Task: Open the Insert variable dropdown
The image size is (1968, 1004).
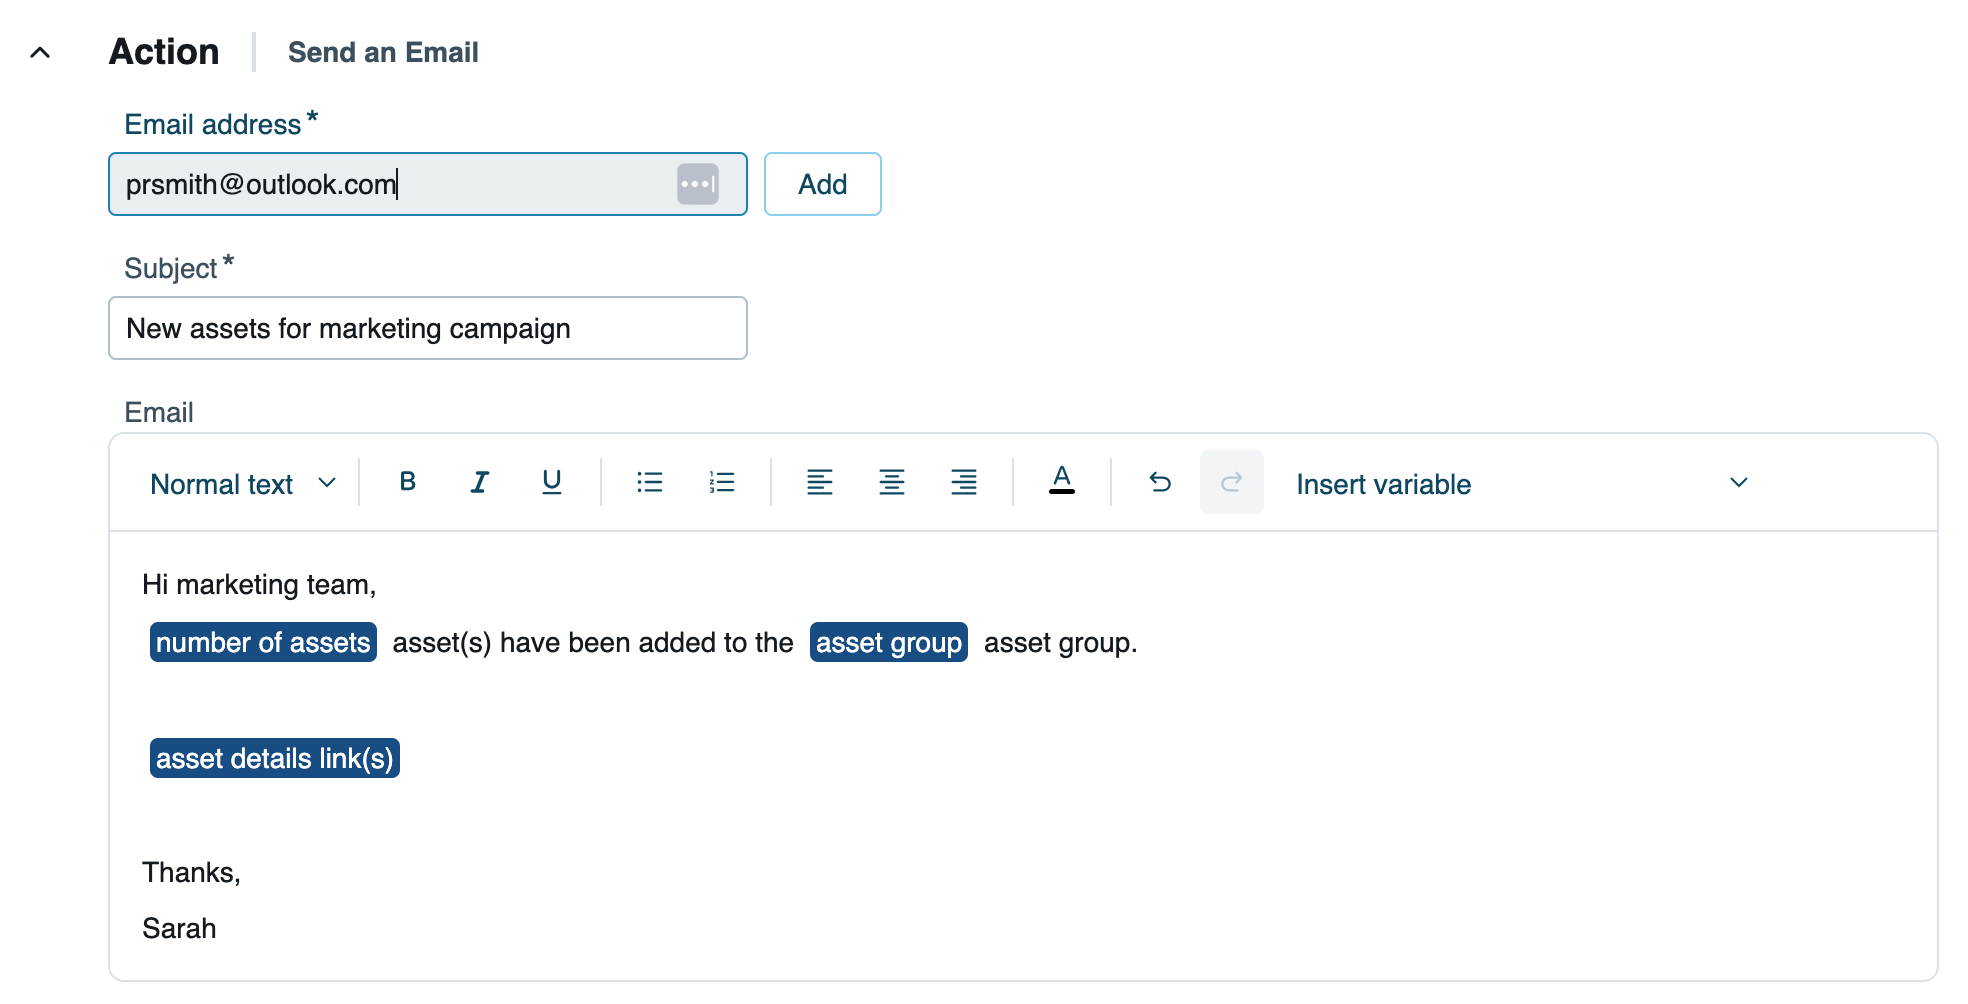Action: (1520, 484)
